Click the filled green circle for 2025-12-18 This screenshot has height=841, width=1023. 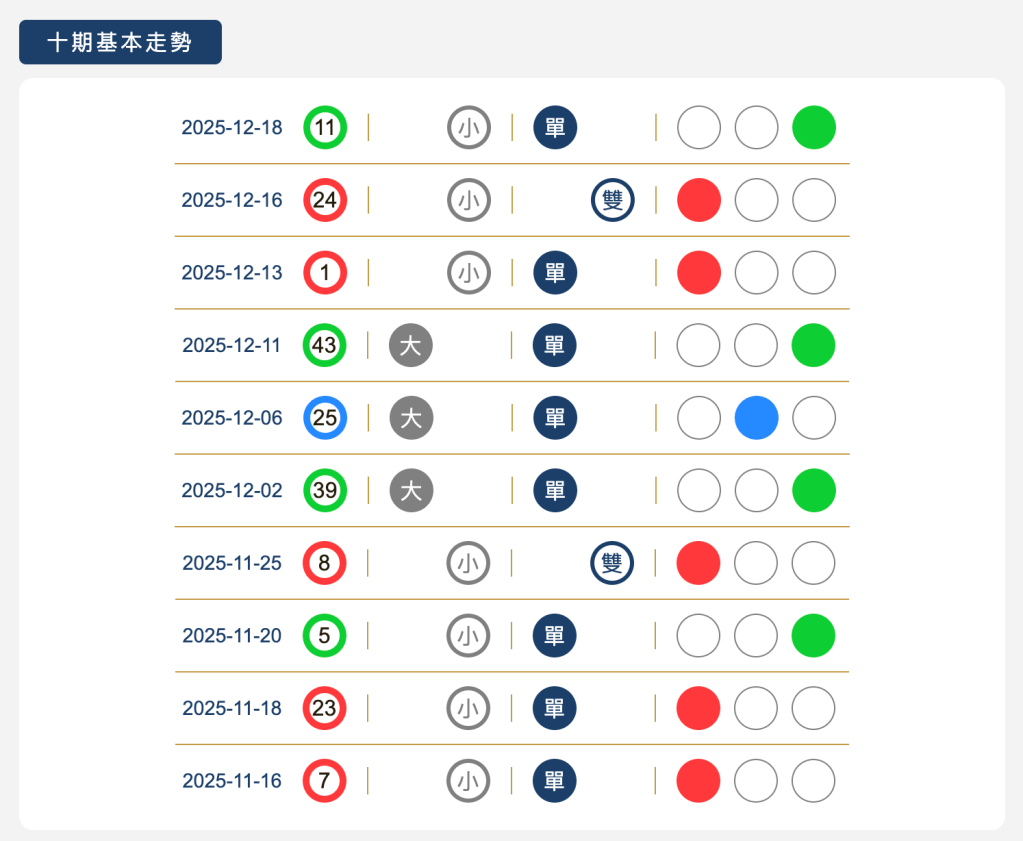[814, 128]
